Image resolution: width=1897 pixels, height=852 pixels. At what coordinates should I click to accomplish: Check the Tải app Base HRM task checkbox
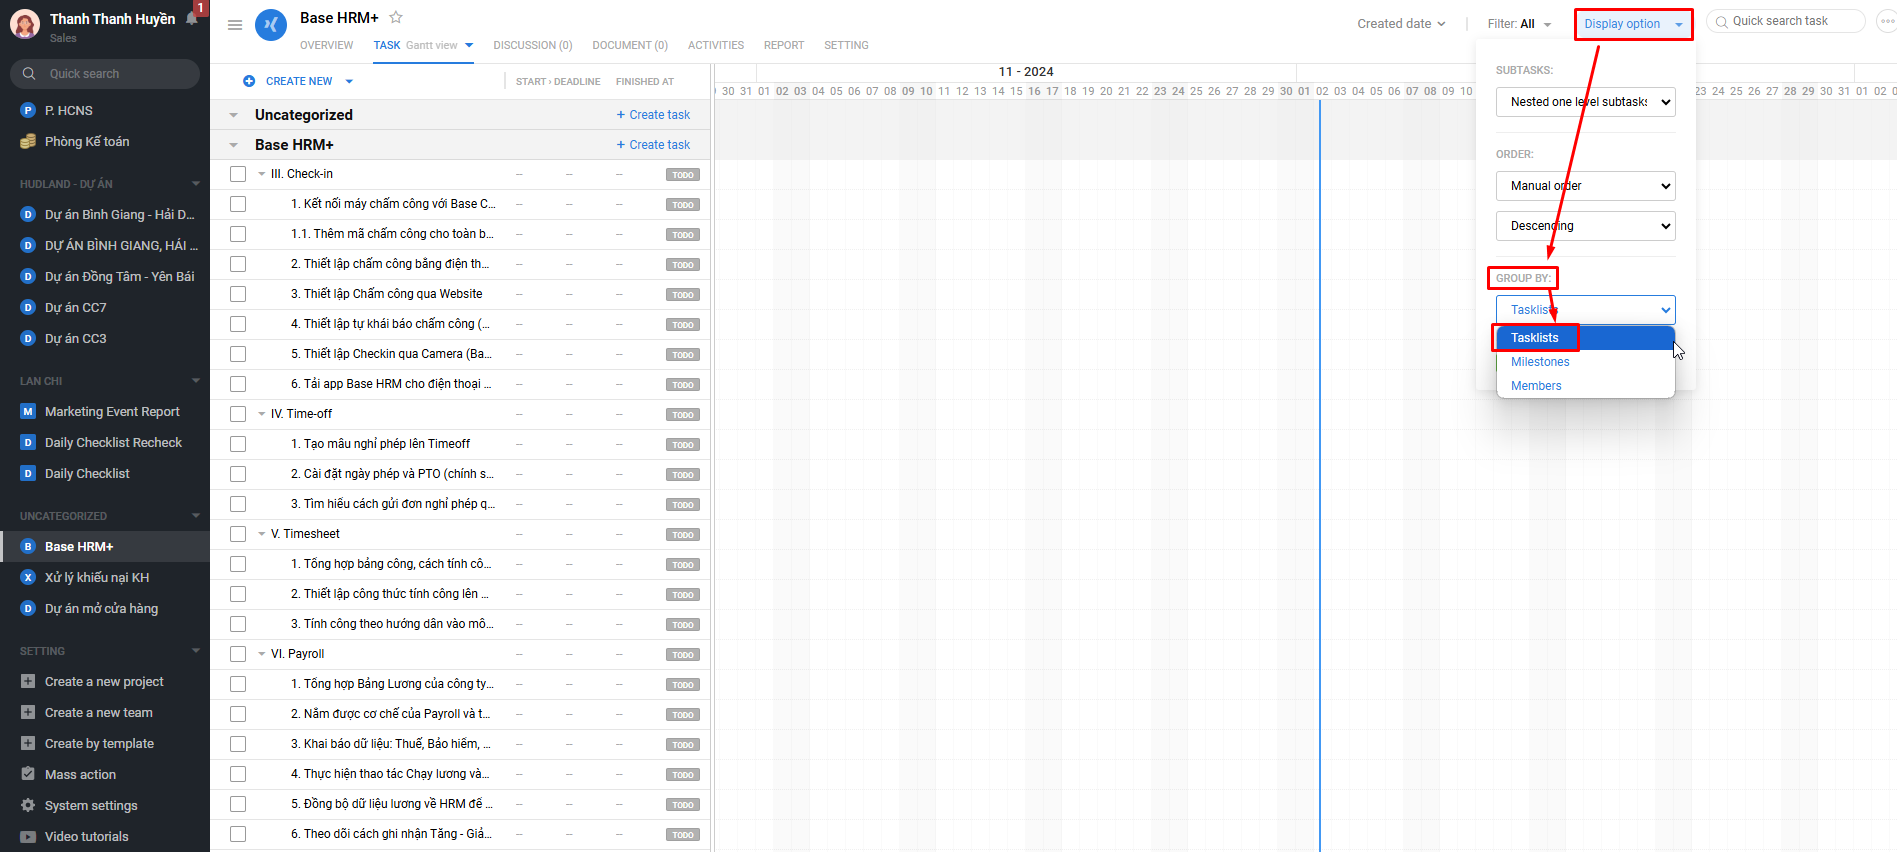[238, 384]
